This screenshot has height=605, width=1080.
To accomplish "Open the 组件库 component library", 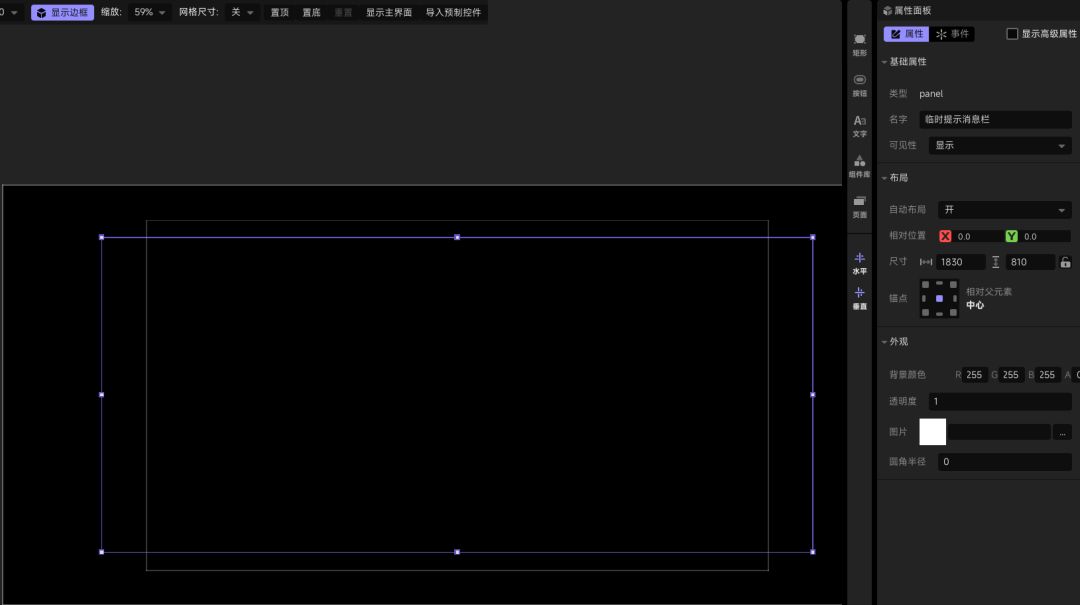I will (x=860, y=167).
